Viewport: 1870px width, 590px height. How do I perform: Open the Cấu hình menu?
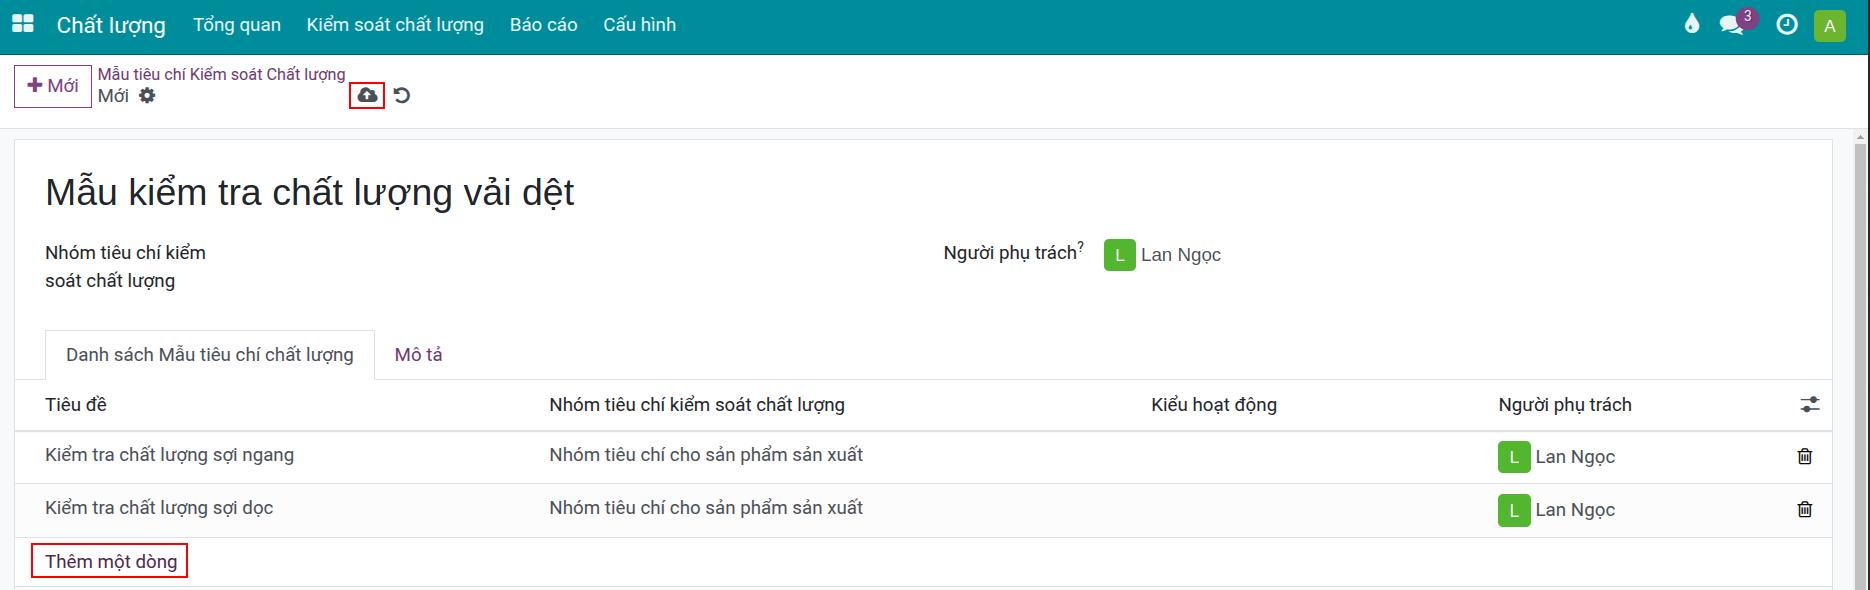639,25
